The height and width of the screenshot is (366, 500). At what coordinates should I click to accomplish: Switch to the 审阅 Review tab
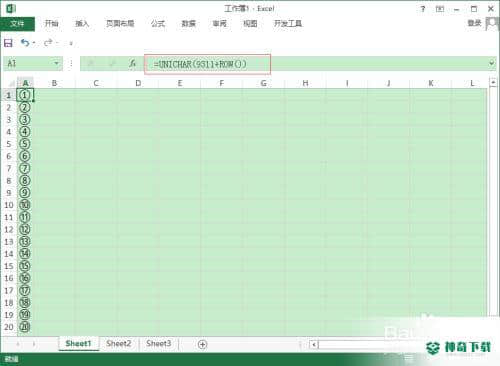[x=220, y=24]
